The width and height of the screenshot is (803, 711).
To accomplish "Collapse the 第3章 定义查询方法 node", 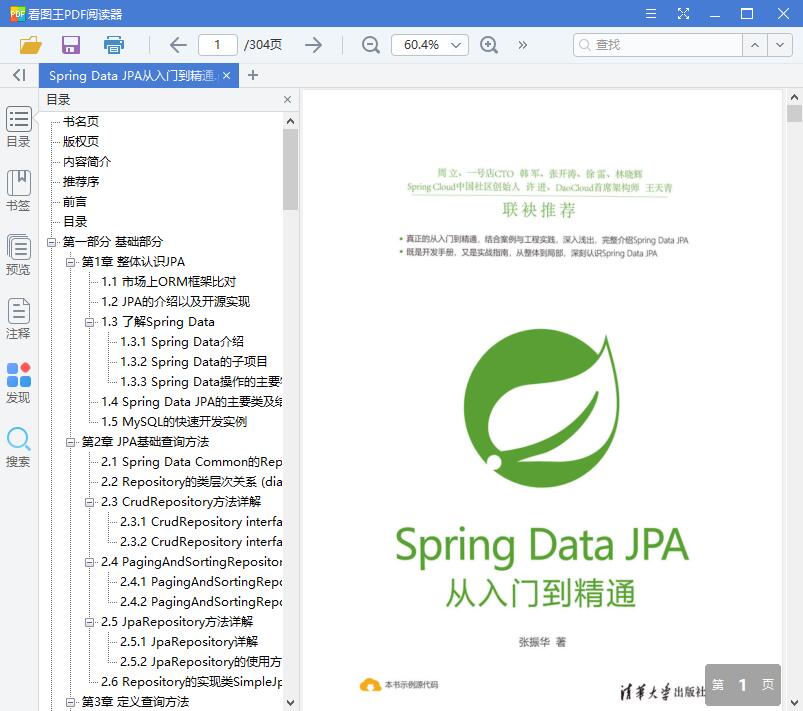I will [x=70, y=702].
